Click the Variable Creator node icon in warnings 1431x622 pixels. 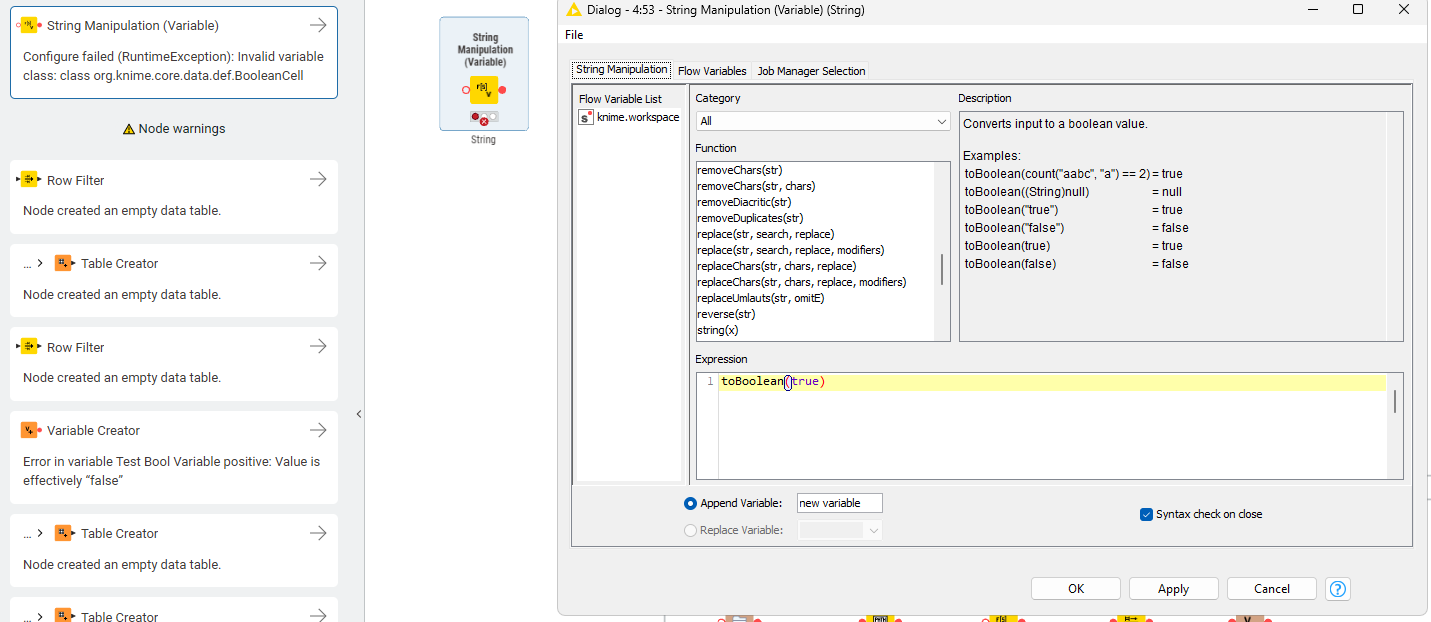click(30, 430)
